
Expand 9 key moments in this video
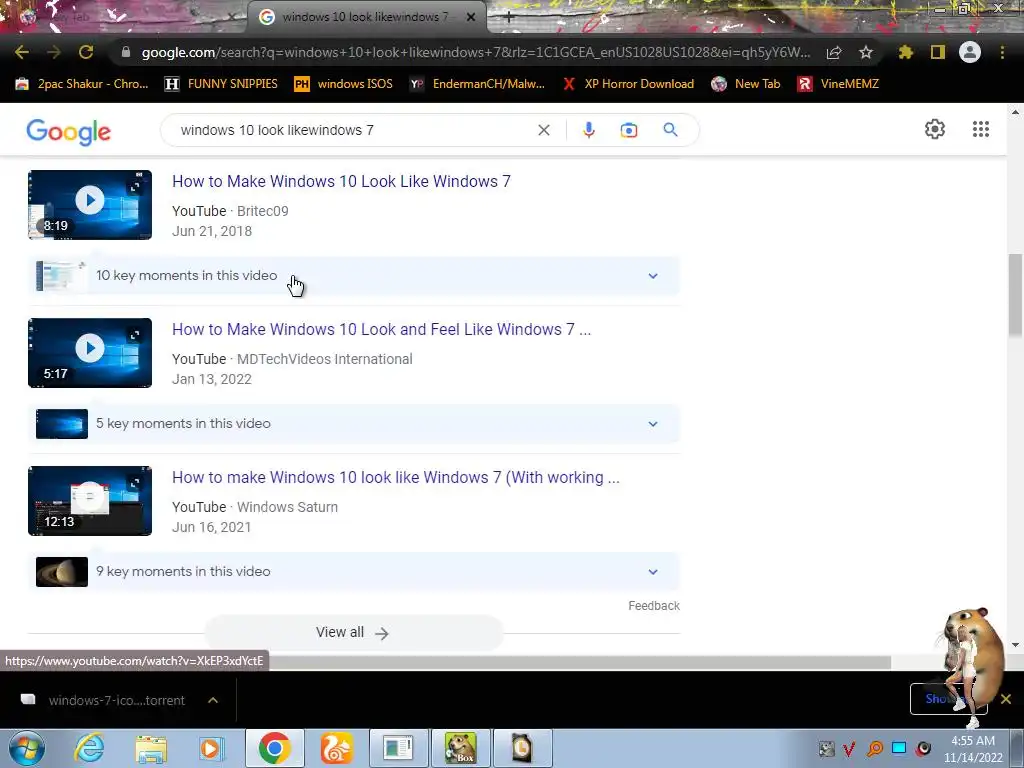point(353,571)
